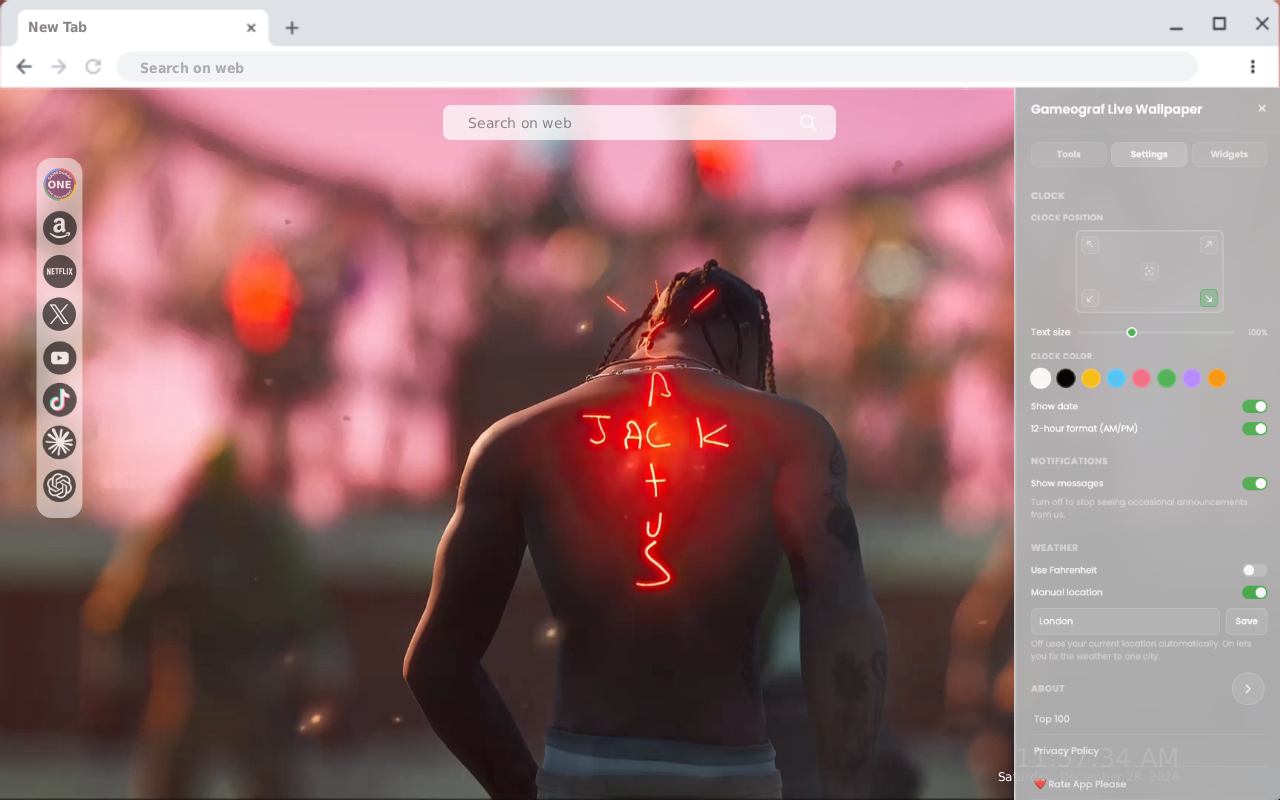Disable the Show messages switch
Viewport: 1280px width, 800px height.
tap(1254, 483)
